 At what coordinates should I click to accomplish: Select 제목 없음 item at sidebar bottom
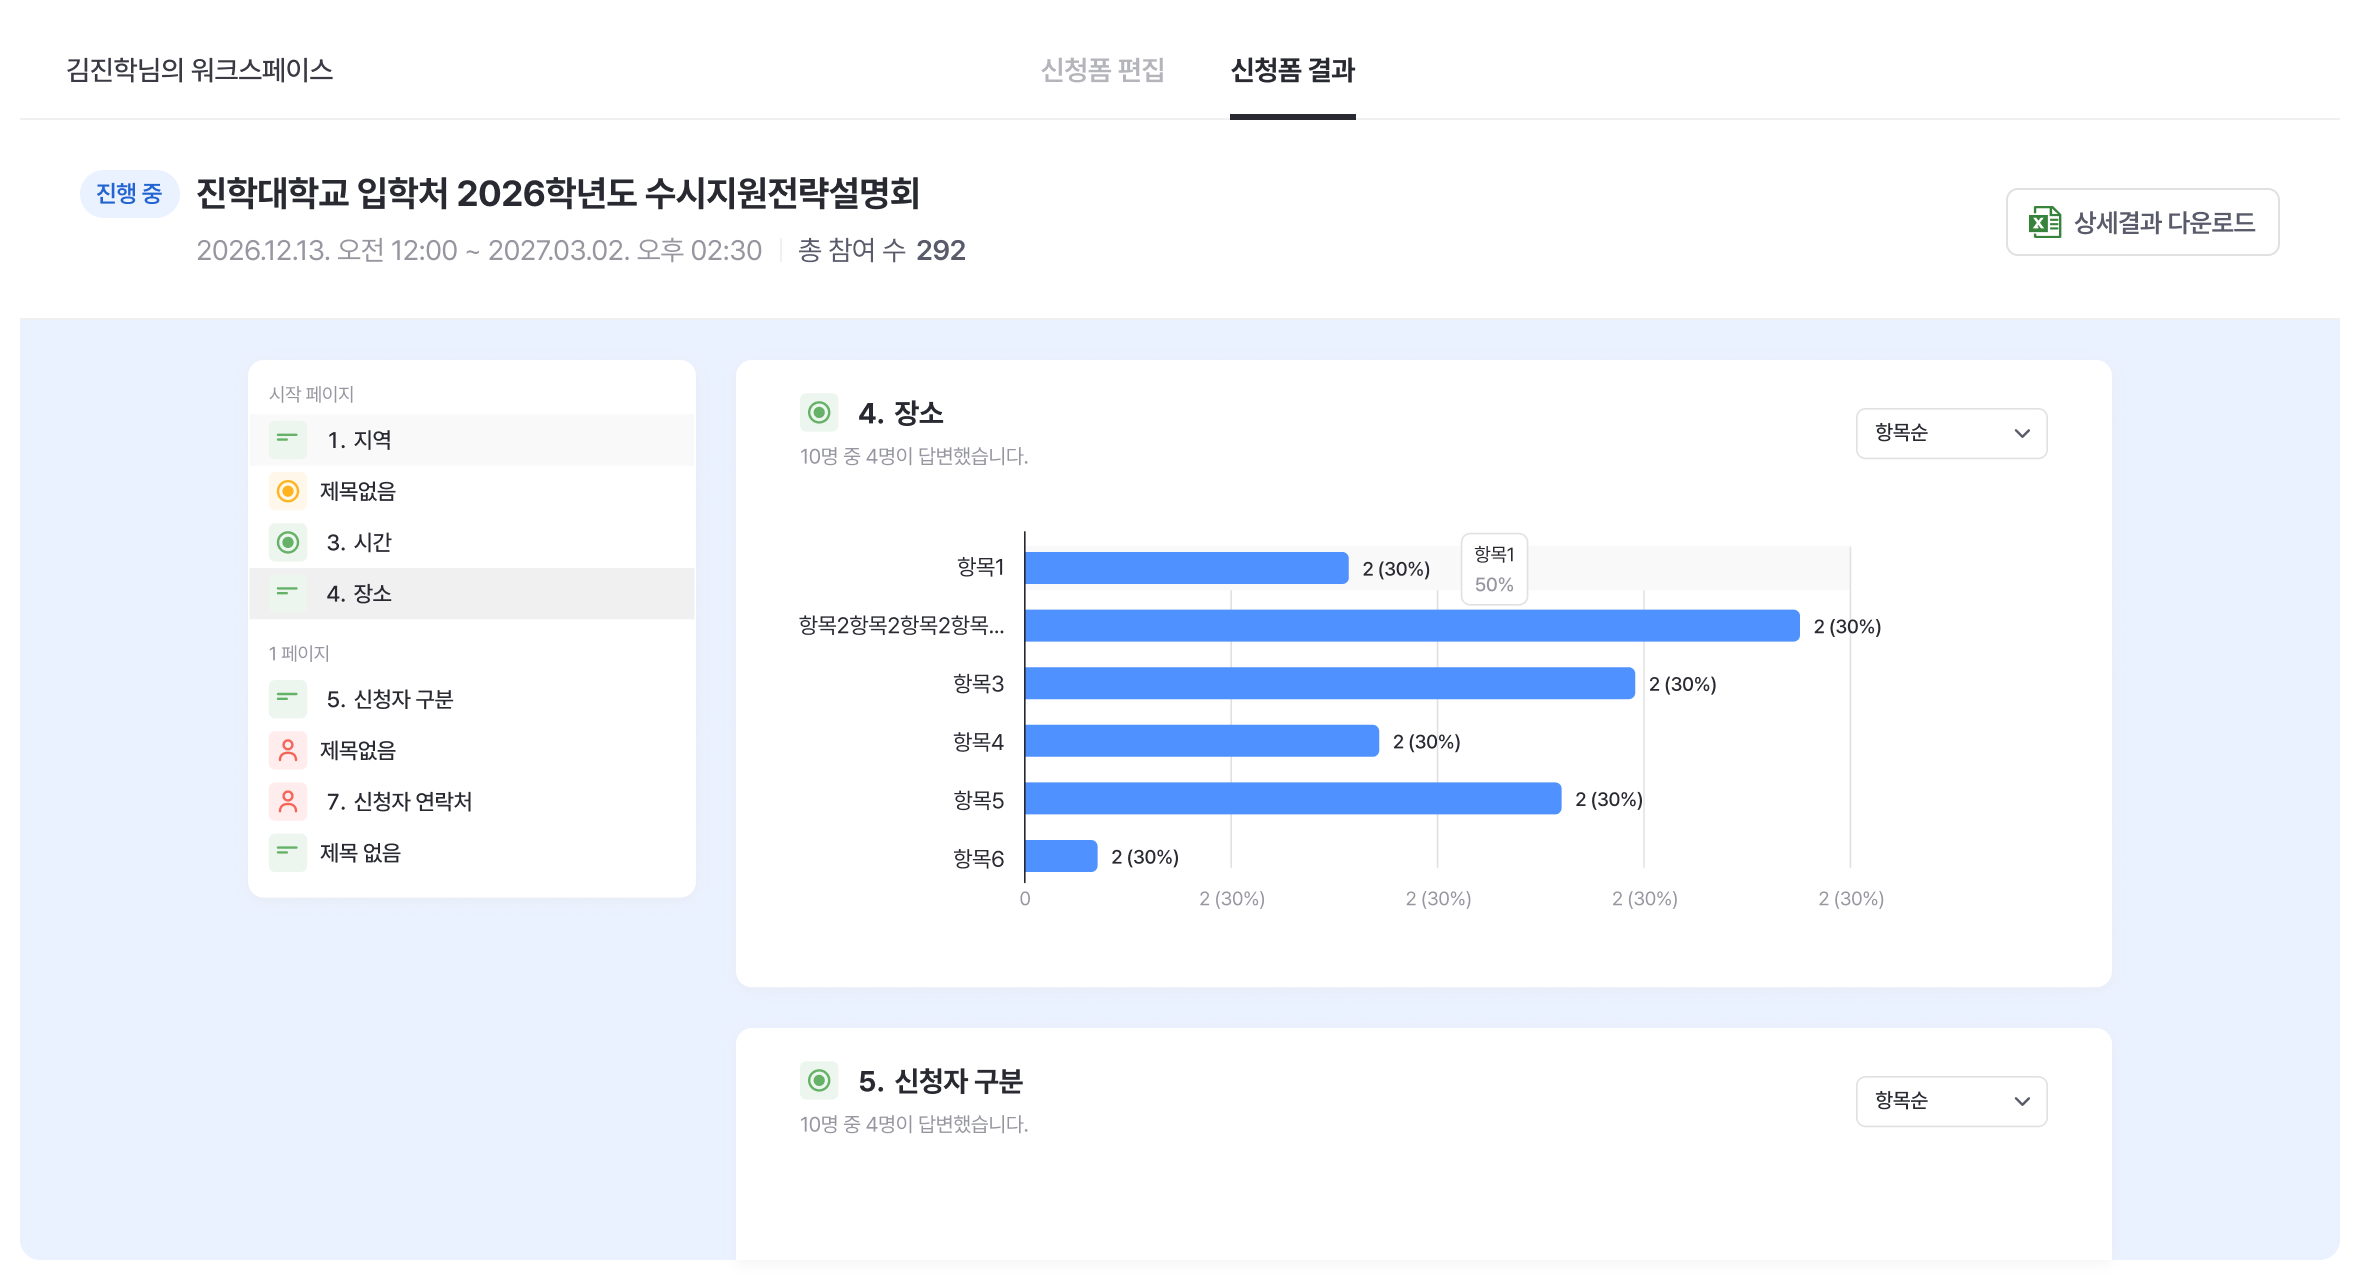click(x=360, y=853)
